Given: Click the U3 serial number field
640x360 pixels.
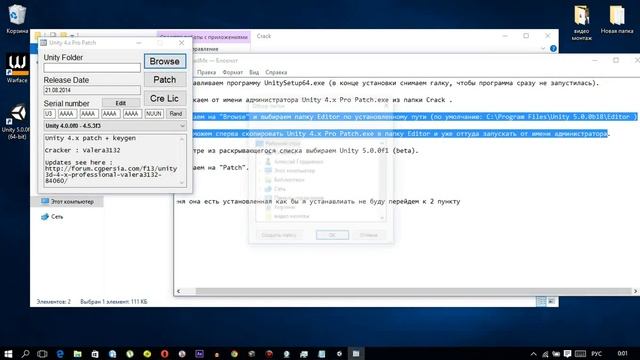Looking at the screenshot, I should [x=49, y=113].
